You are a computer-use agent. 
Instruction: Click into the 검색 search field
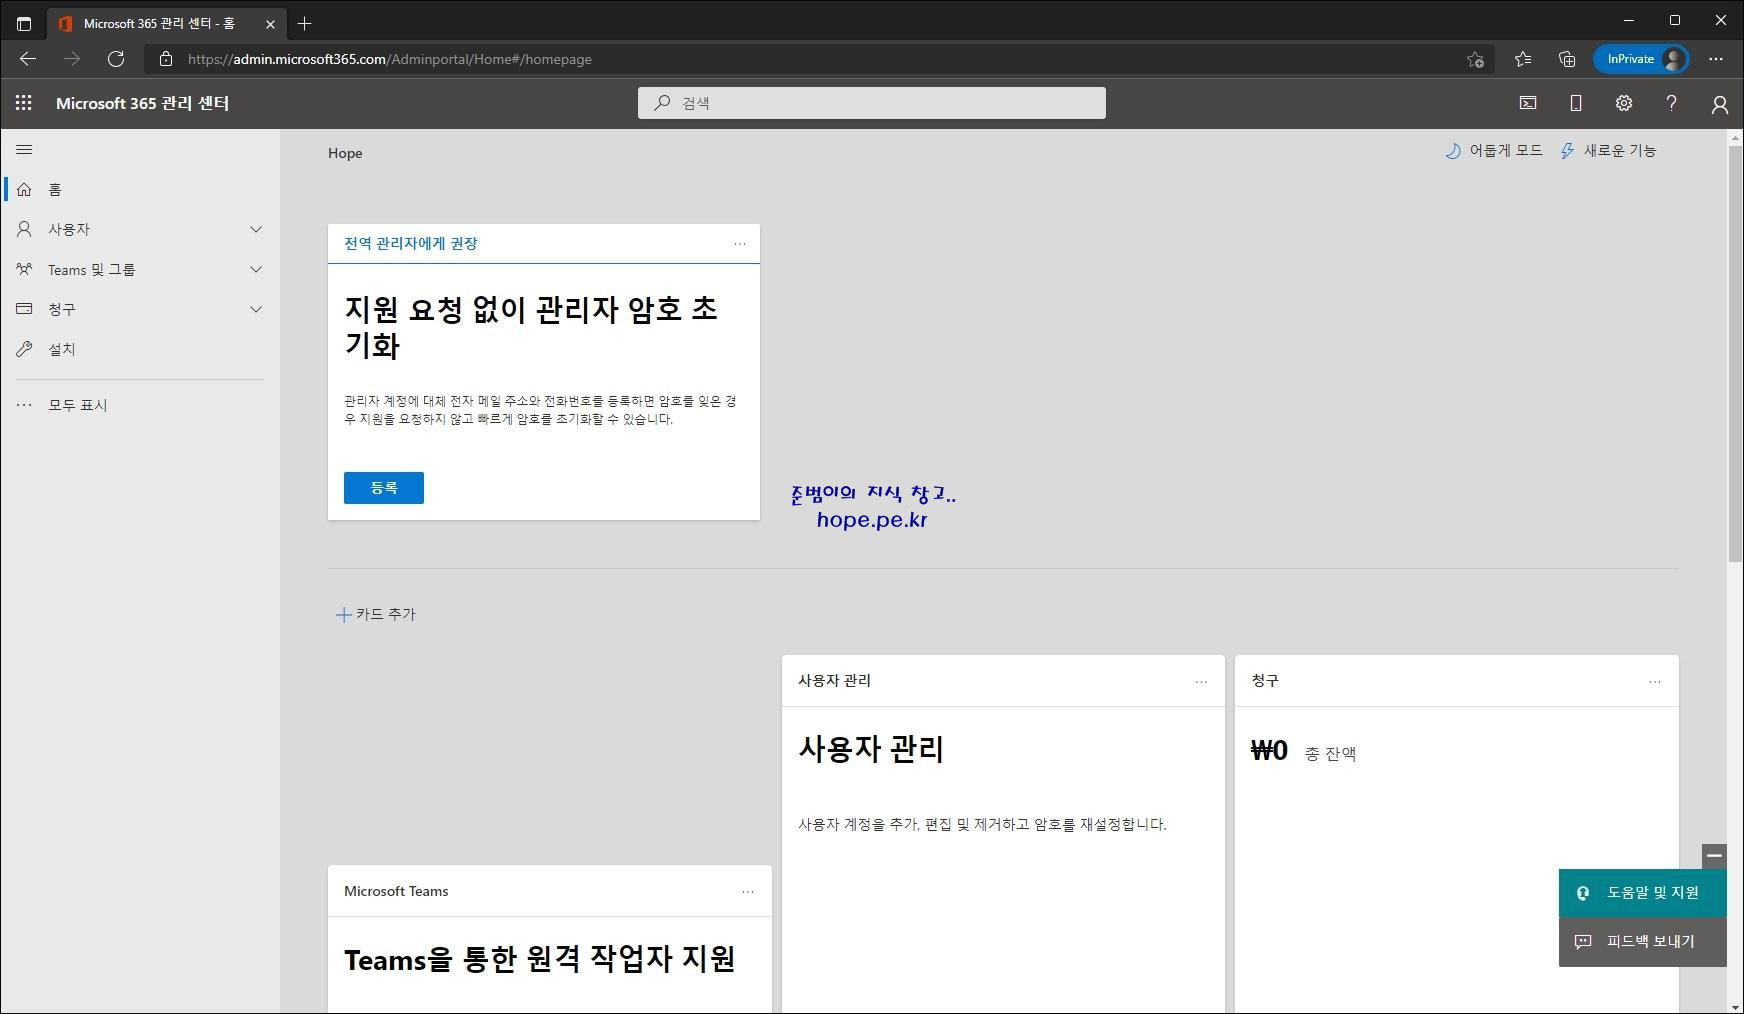click(x=872, y=103)
